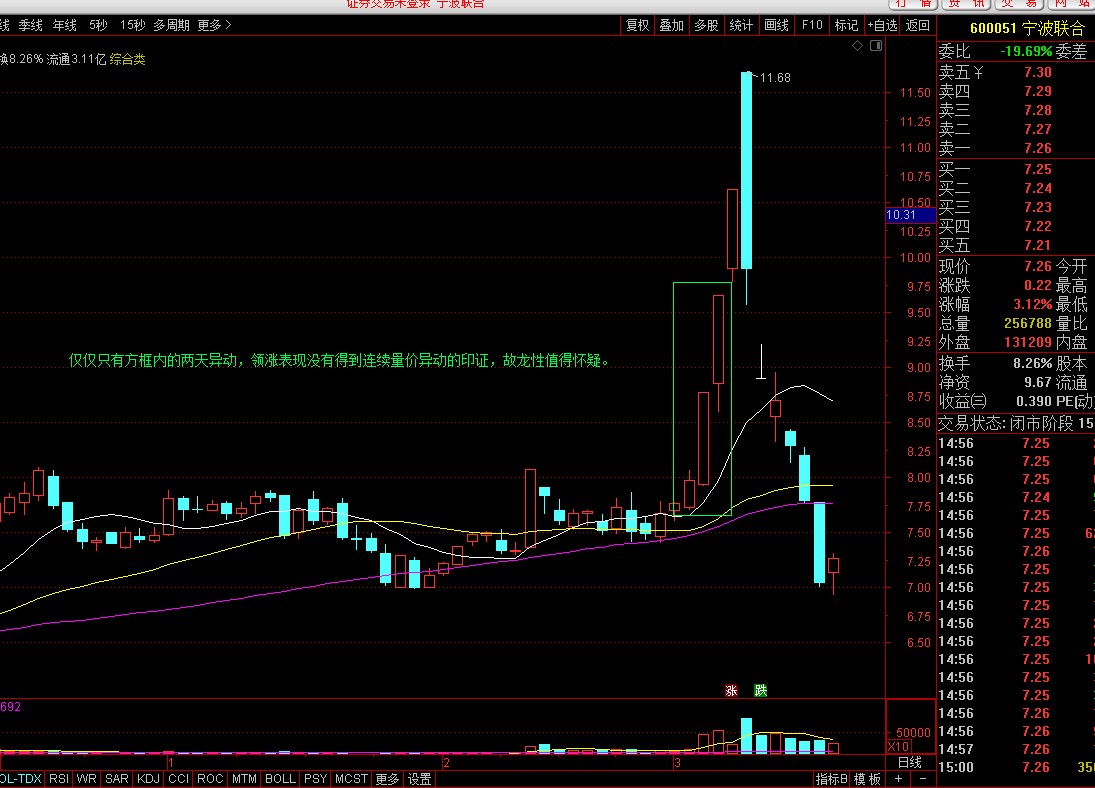This screenshot has width=1095, height=788.
Task: Click the 600051 宁波联合 stock title
Action: coord(1027,29)
